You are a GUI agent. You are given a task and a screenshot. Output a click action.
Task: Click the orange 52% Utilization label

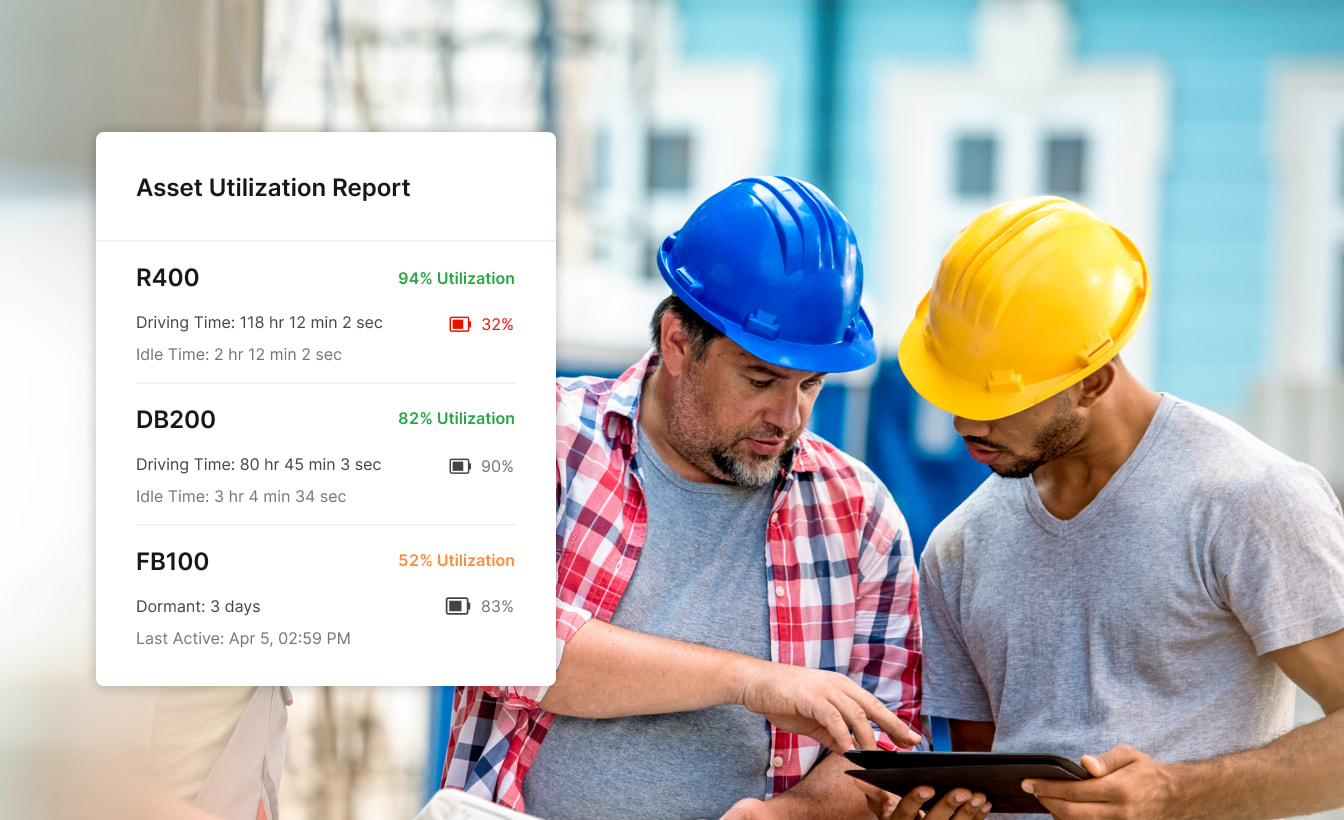click(456, 561)
